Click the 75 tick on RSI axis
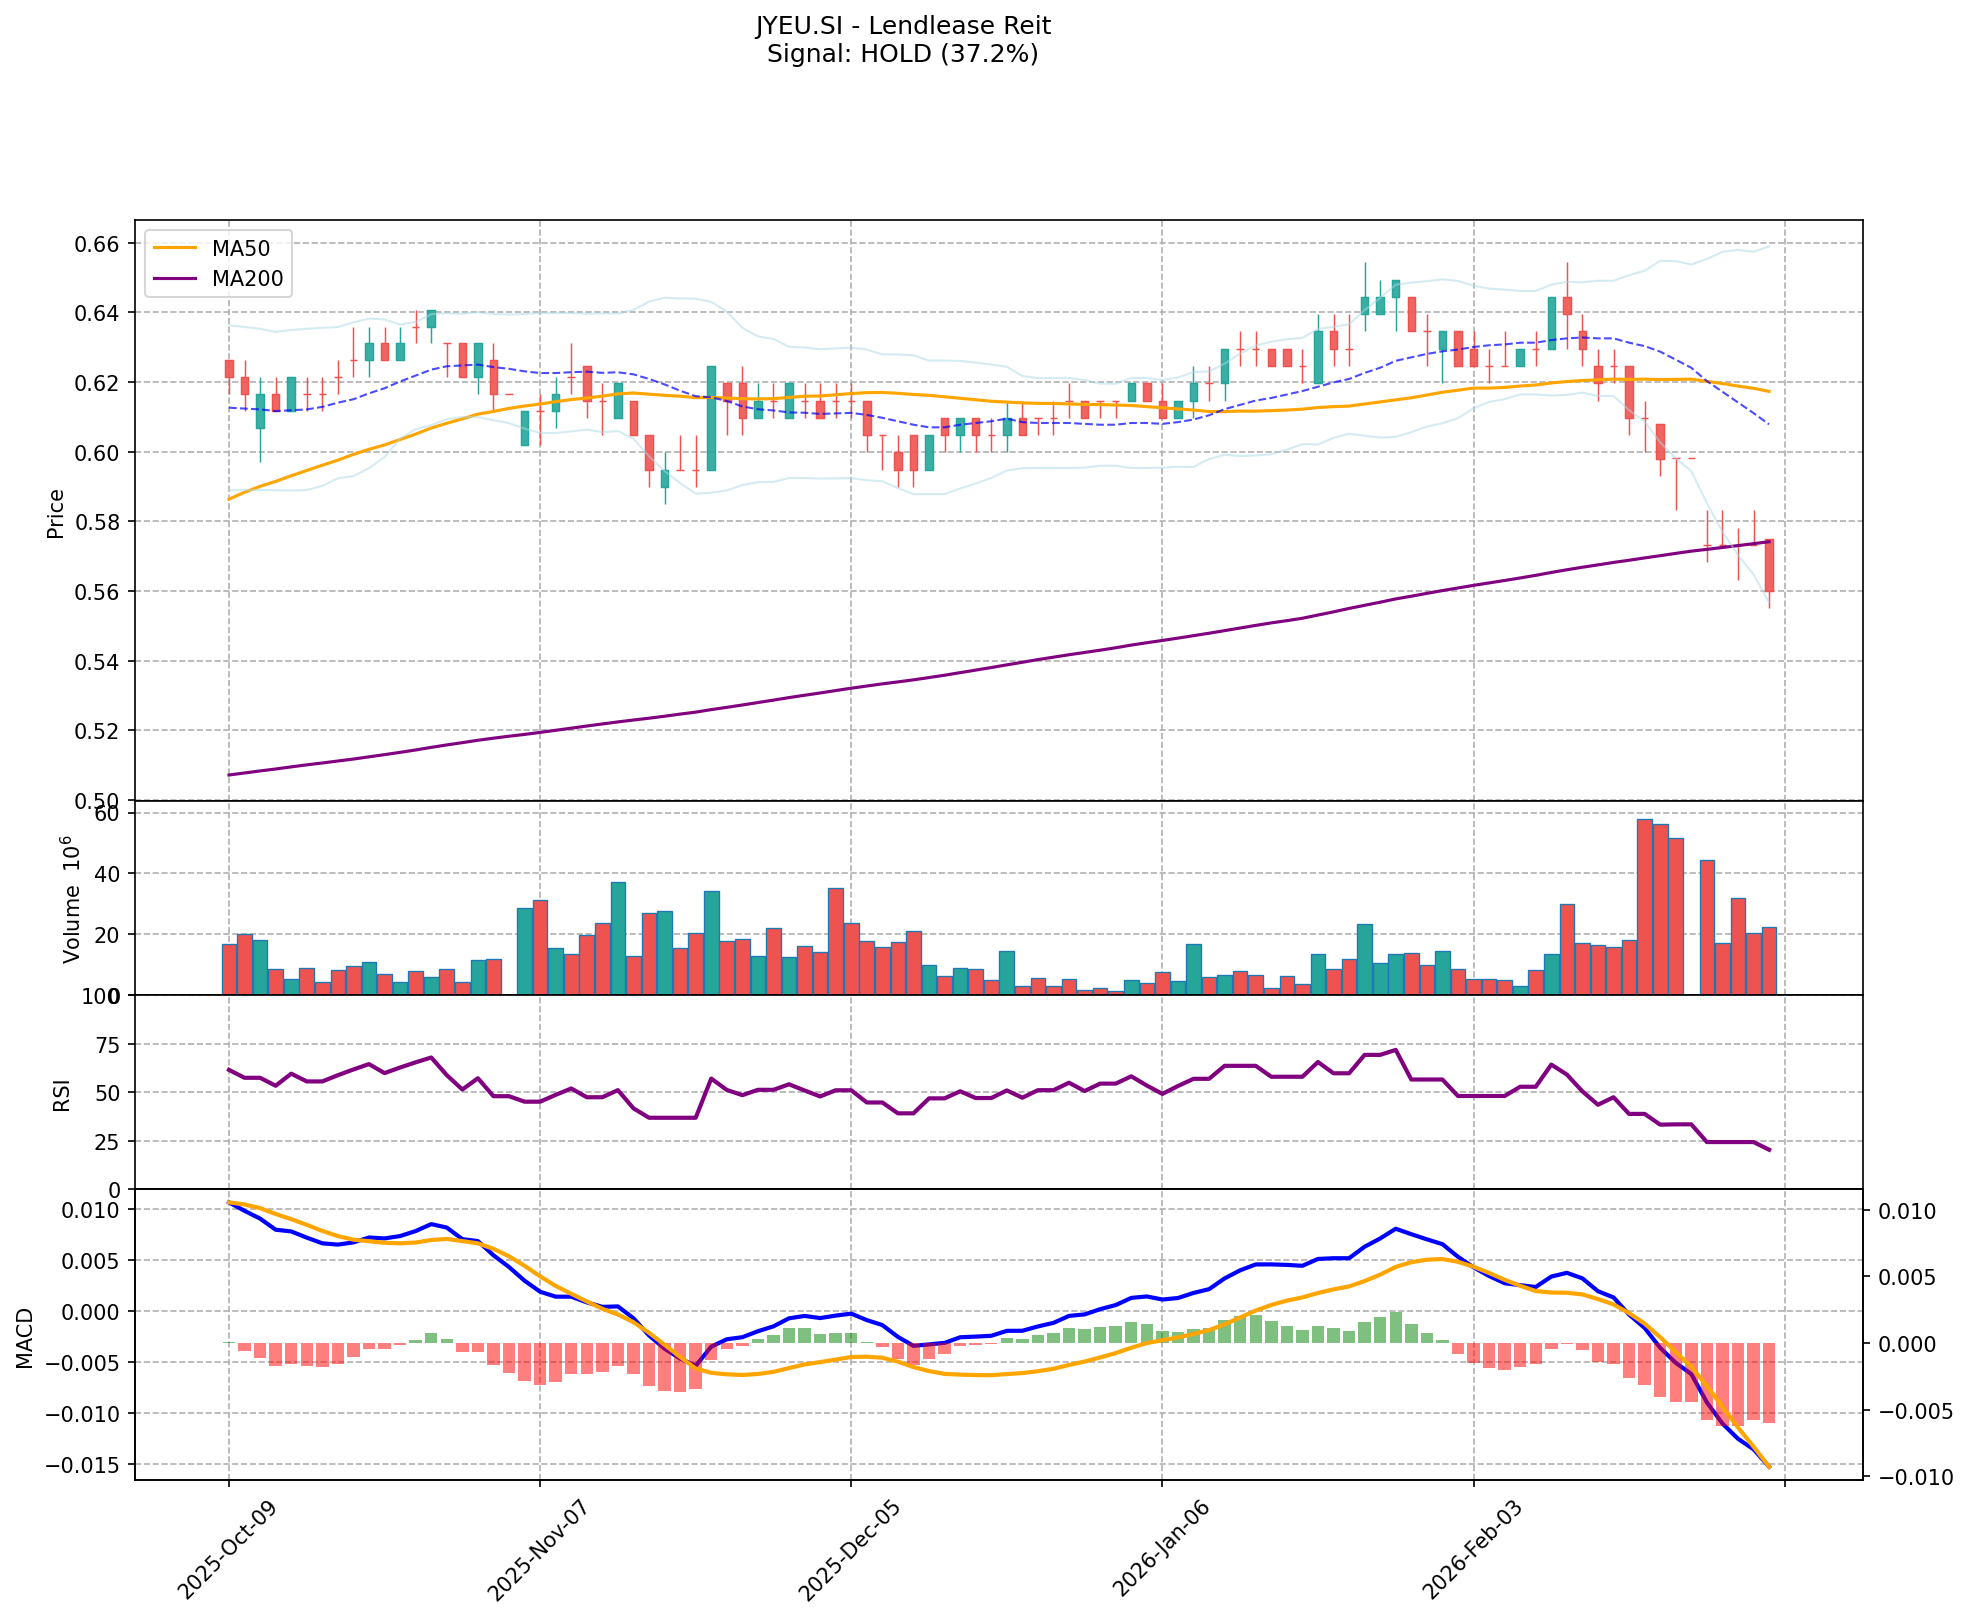Screen dimensions: 1969x1619 pyautogui.click(x=107, y=1045)
